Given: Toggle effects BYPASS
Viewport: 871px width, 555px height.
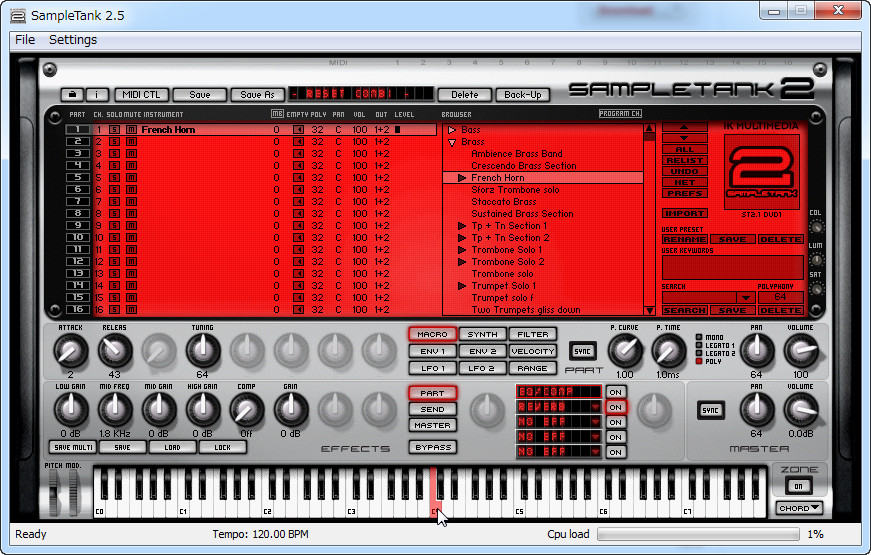Looking at the screenshot, I should (x=433, y=447).
